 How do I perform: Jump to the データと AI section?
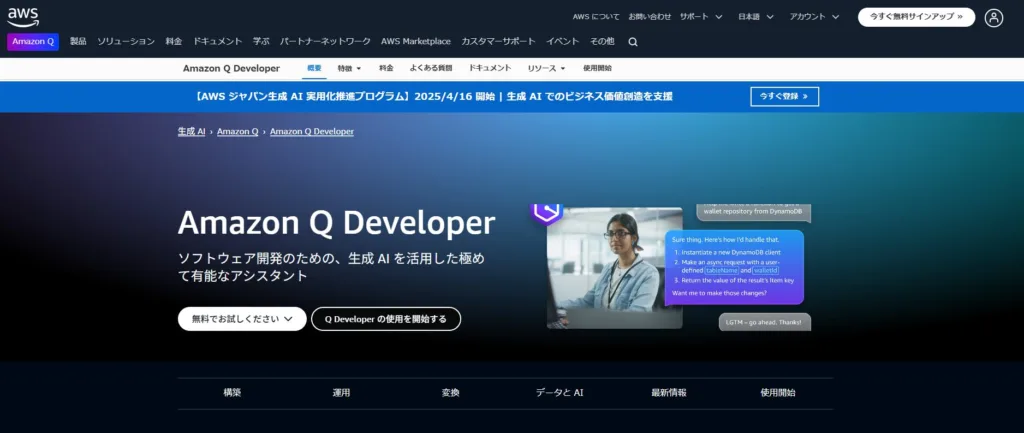tap(560, 393)
